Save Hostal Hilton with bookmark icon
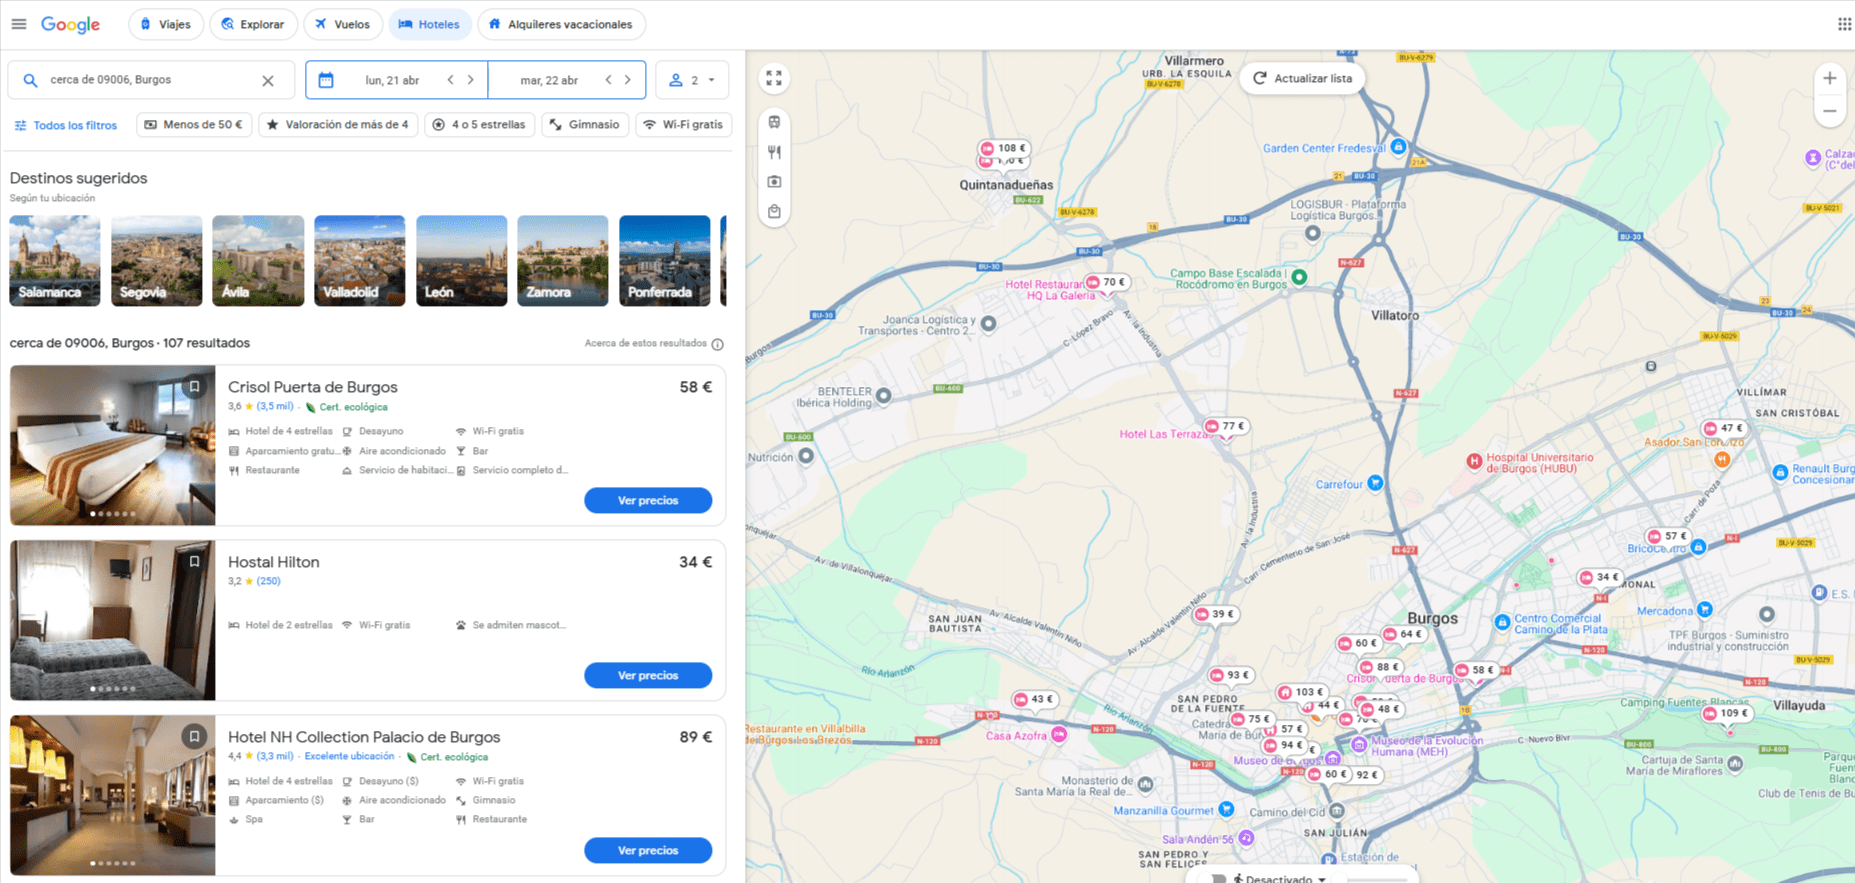Viewport: 1855px width, 883px height. (x=195, y=562)
